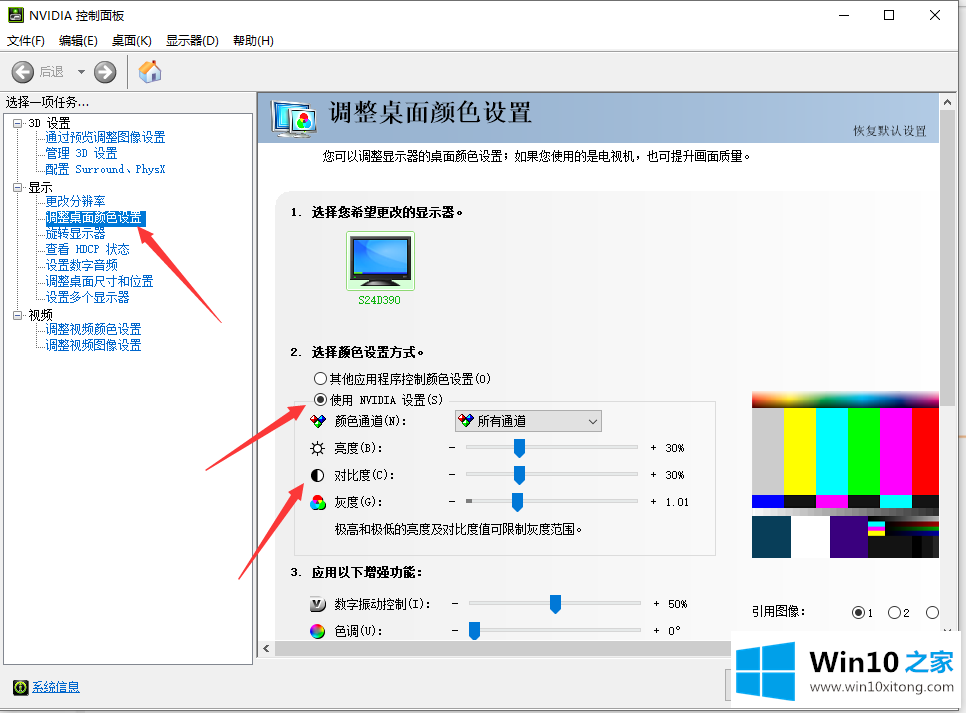This screenshot has width=966, height=713.
Task: Open 更改分辨率 task
Action: [75, 201]
